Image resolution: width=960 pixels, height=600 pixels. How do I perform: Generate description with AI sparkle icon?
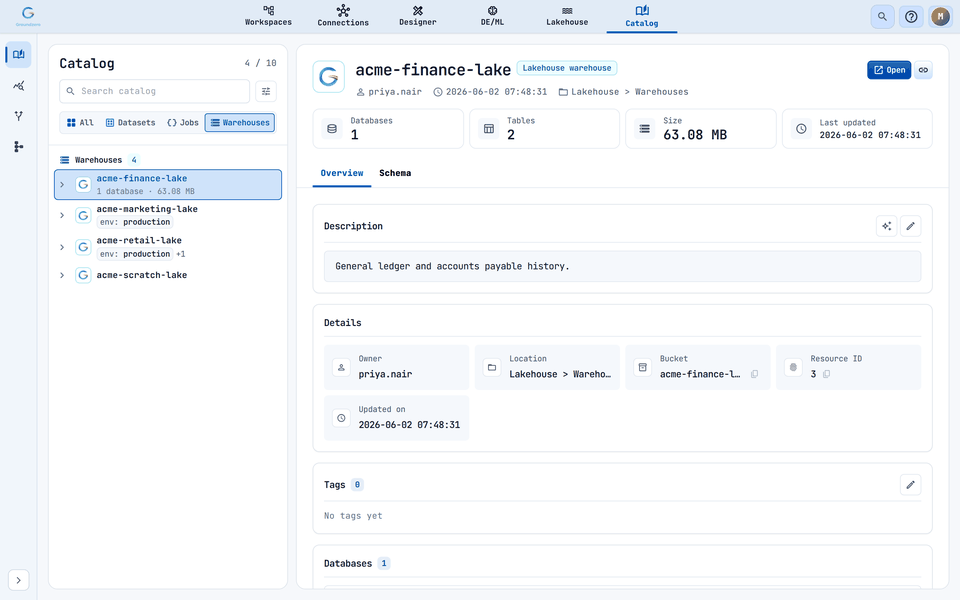click(x=887, y=226)
